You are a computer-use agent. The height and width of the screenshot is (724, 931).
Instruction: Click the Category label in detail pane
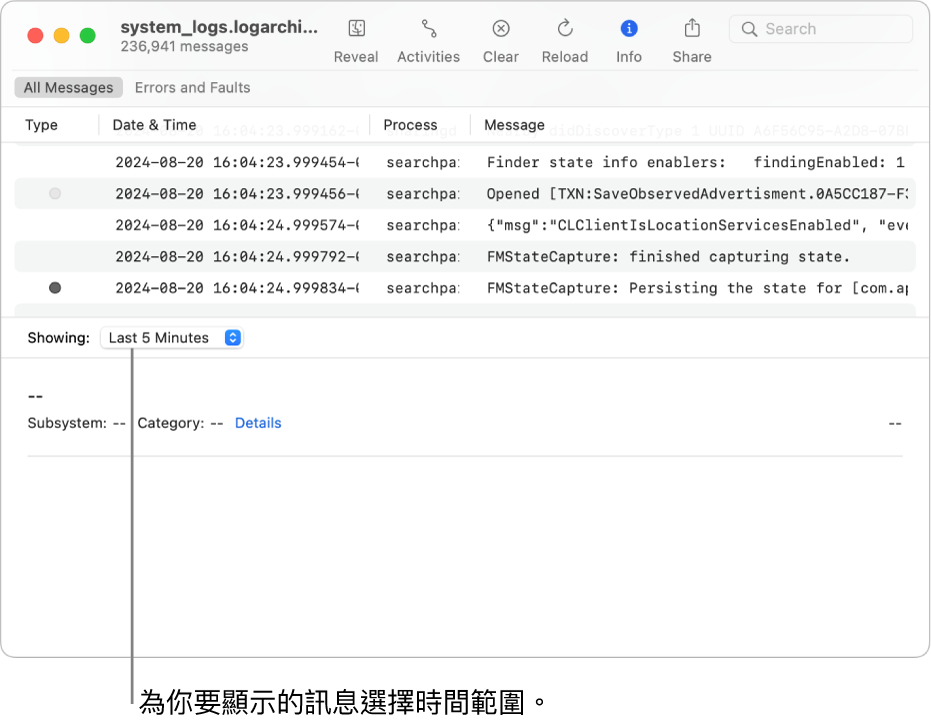click(170, 423)
